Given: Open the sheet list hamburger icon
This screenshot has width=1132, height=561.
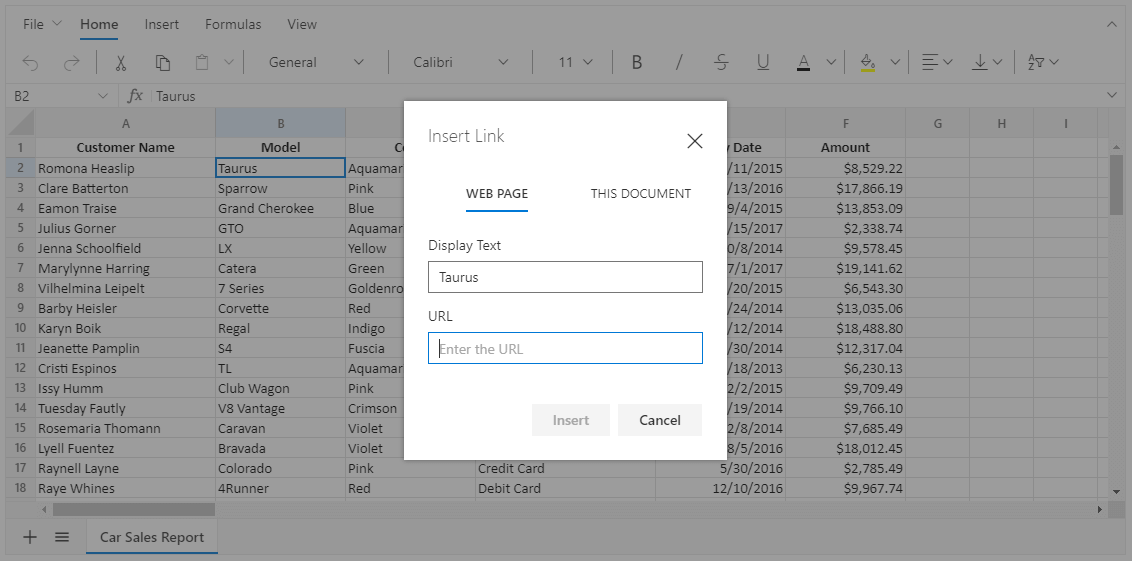Looking at the screenshot, I should click(x=62, y=537).
